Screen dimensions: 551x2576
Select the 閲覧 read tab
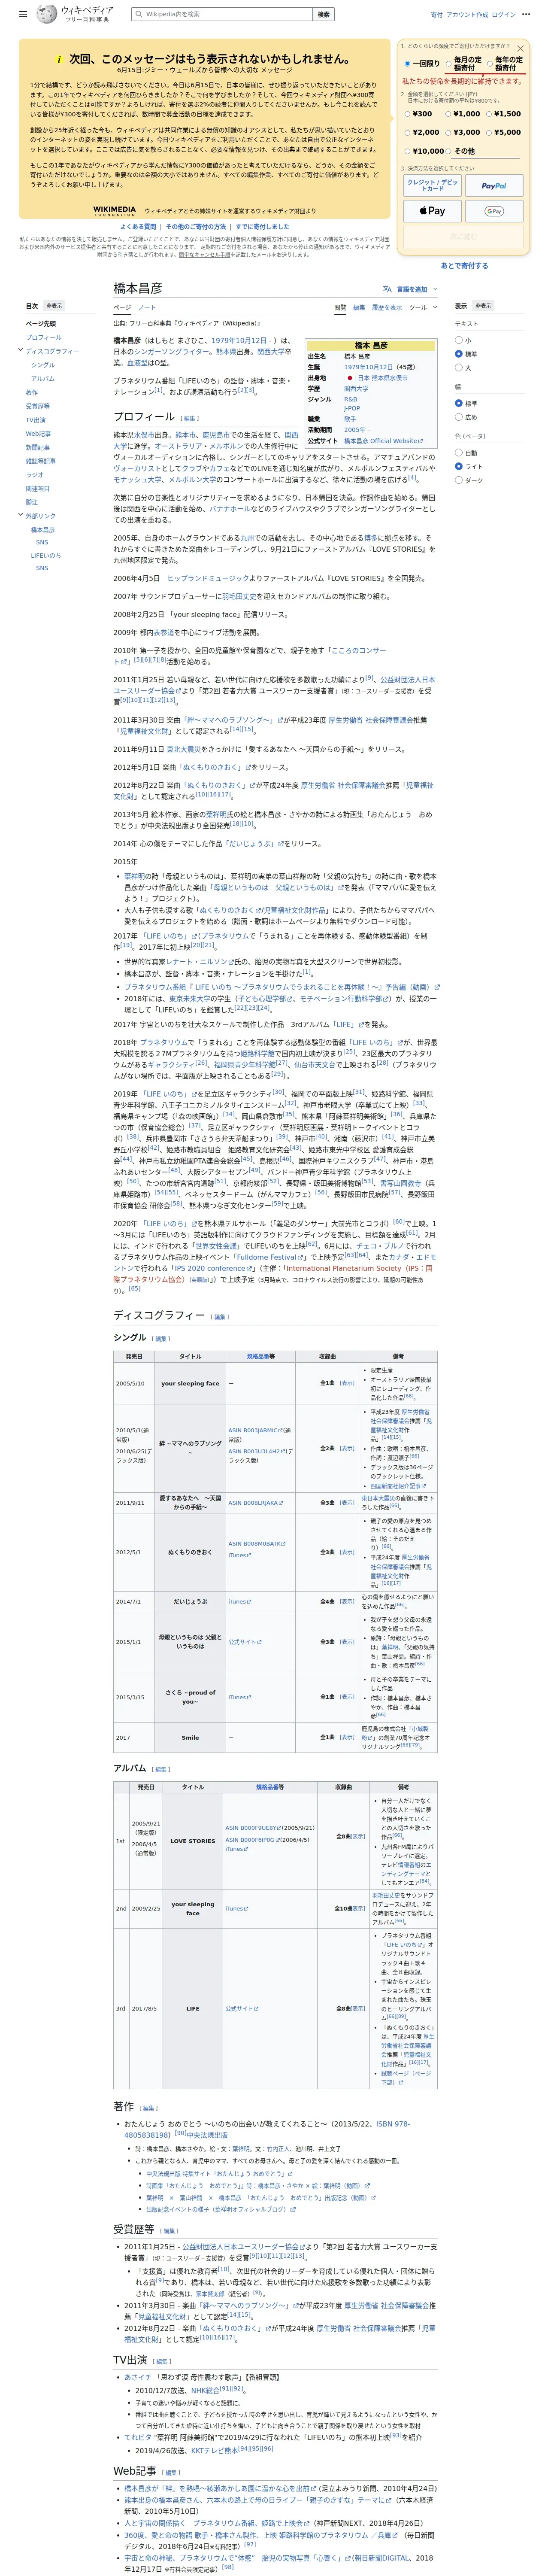tap(340, 308)
